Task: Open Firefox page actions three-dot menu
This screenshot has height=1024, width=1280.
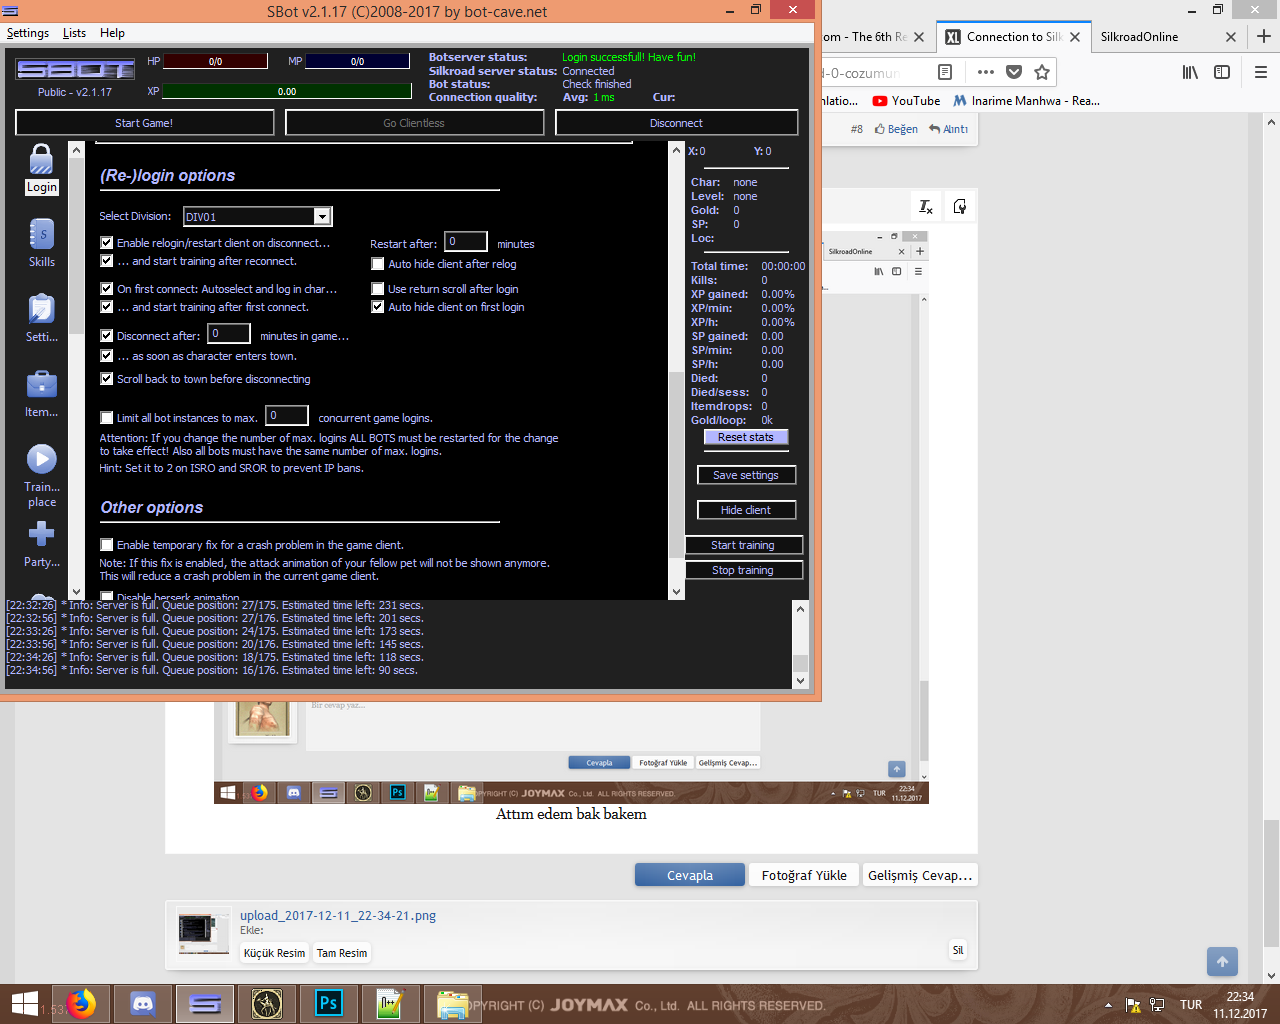Action: pyautogui.click(x=986, y=72)
